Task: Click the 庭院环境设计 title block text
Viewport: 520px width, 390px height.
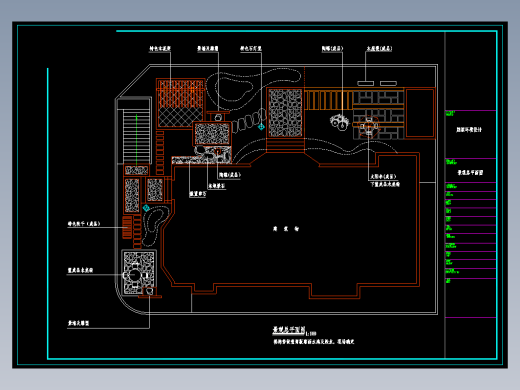Action: (469, 129)
